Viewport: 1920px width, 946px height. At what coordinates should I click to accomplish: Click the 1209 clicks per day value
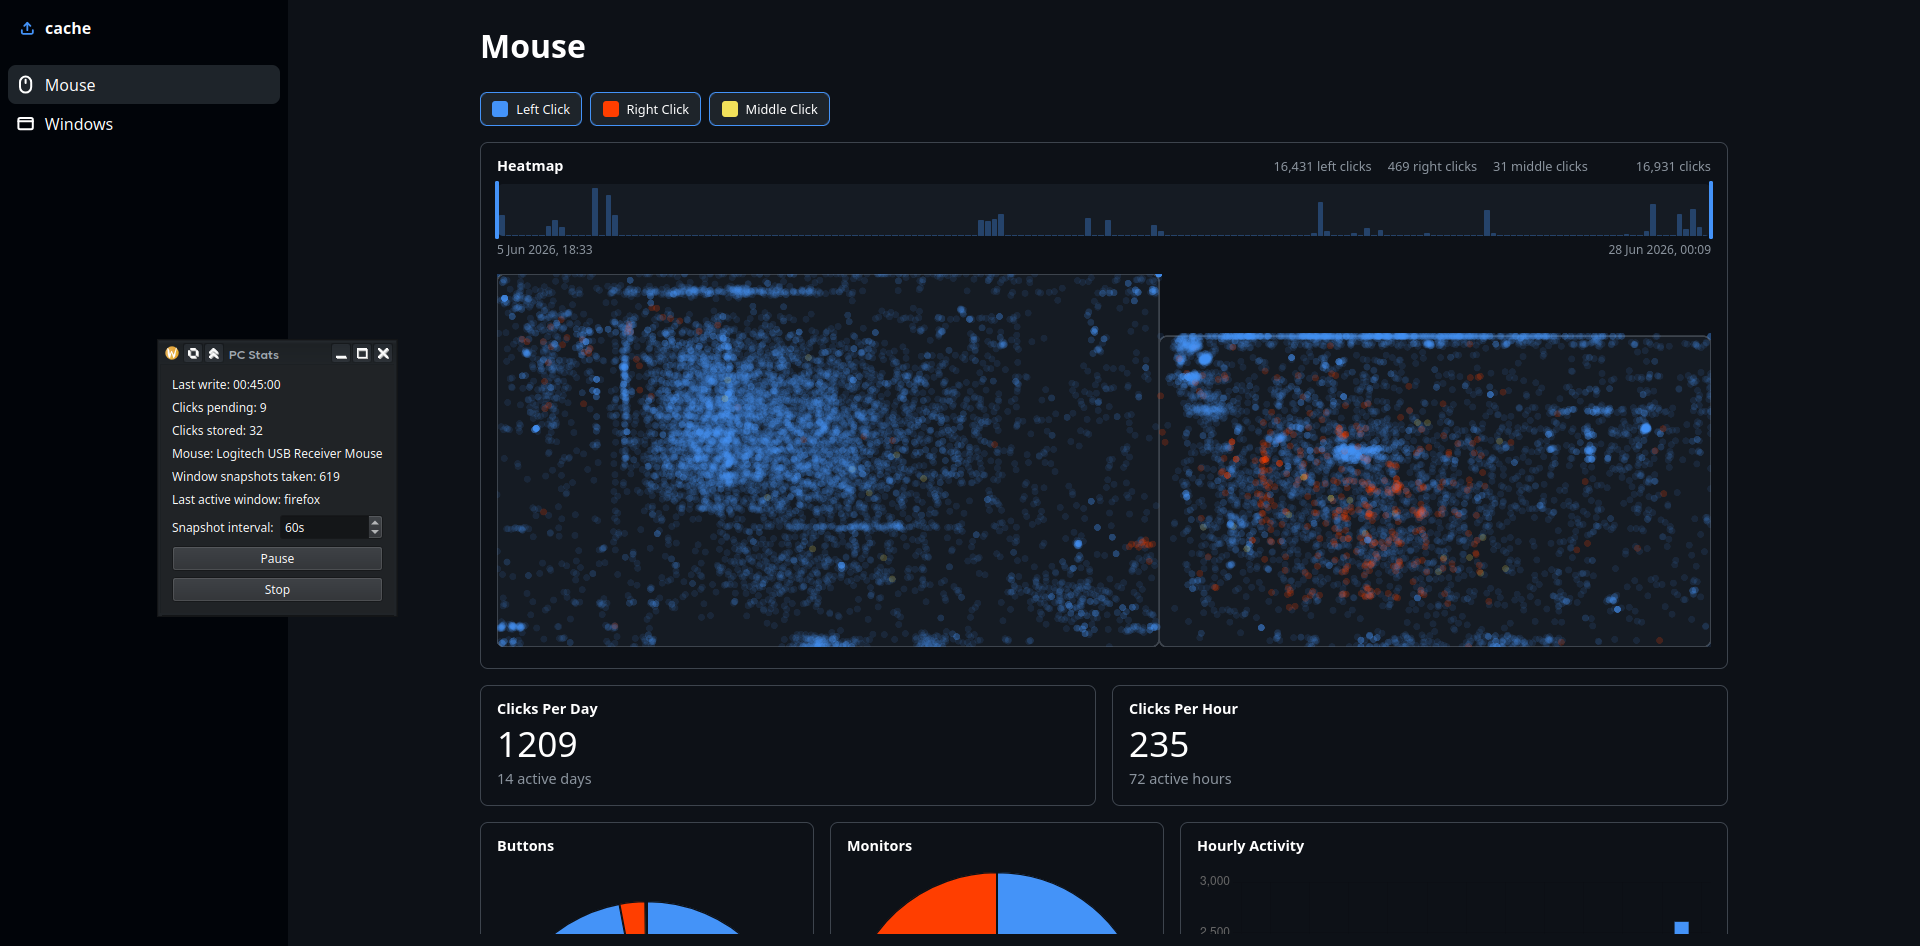point(537,745)
